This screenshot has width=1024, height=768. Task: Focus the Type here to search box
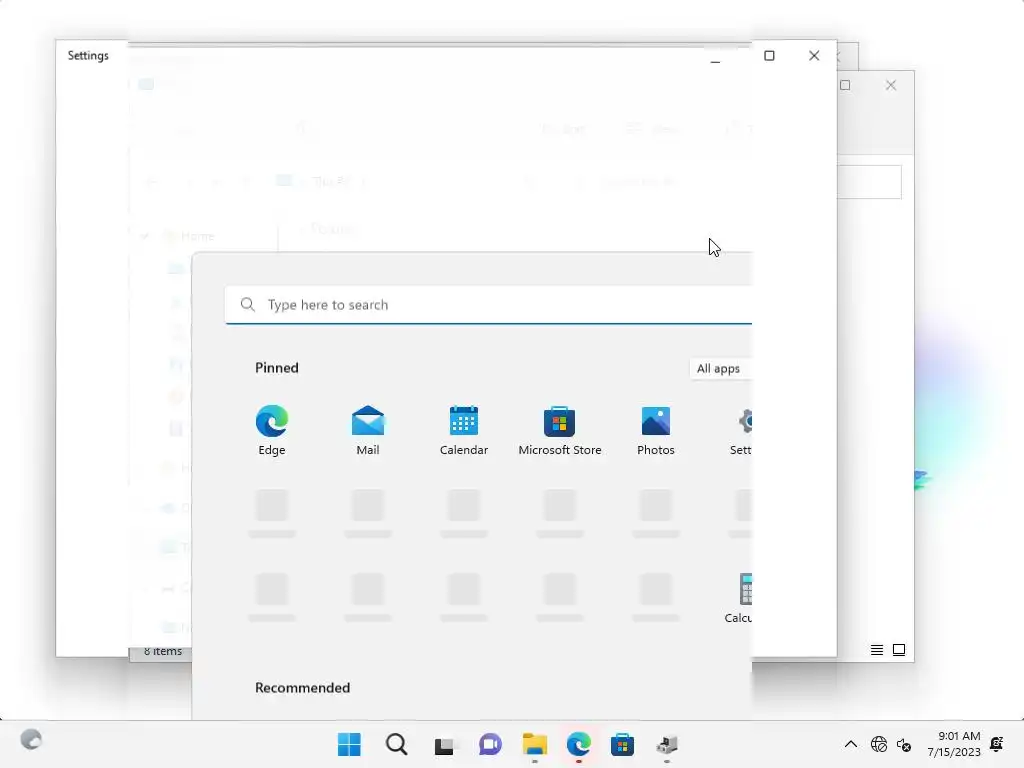point(488,305)
